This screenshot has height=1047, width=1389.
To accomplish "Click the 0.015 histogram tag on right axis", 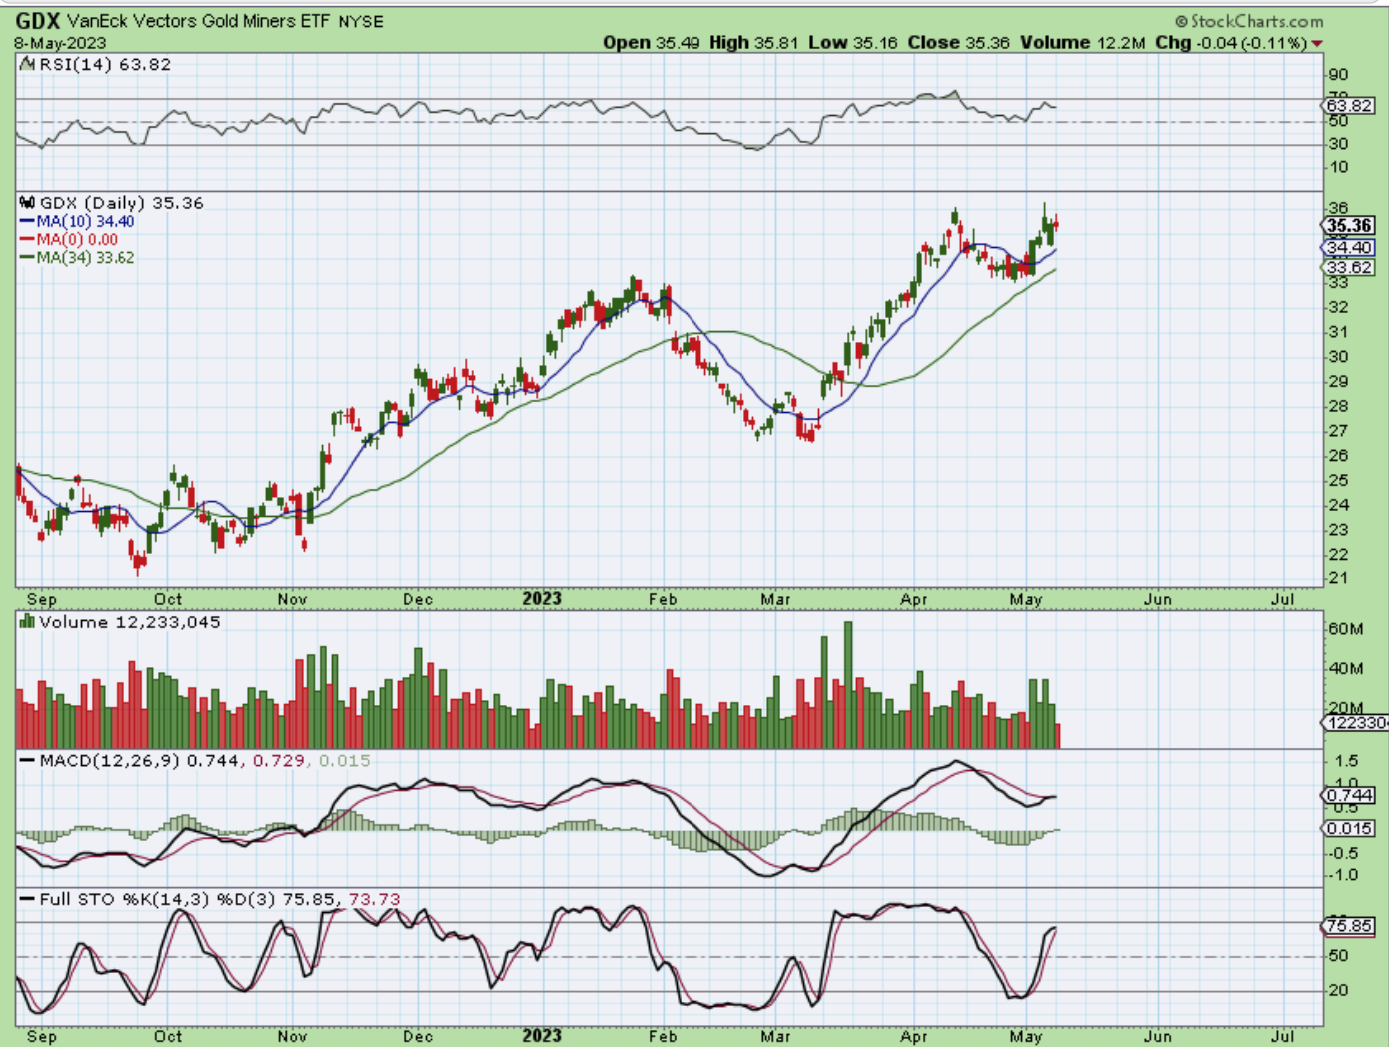I will pyautogui.click(x=1348, y=829).
